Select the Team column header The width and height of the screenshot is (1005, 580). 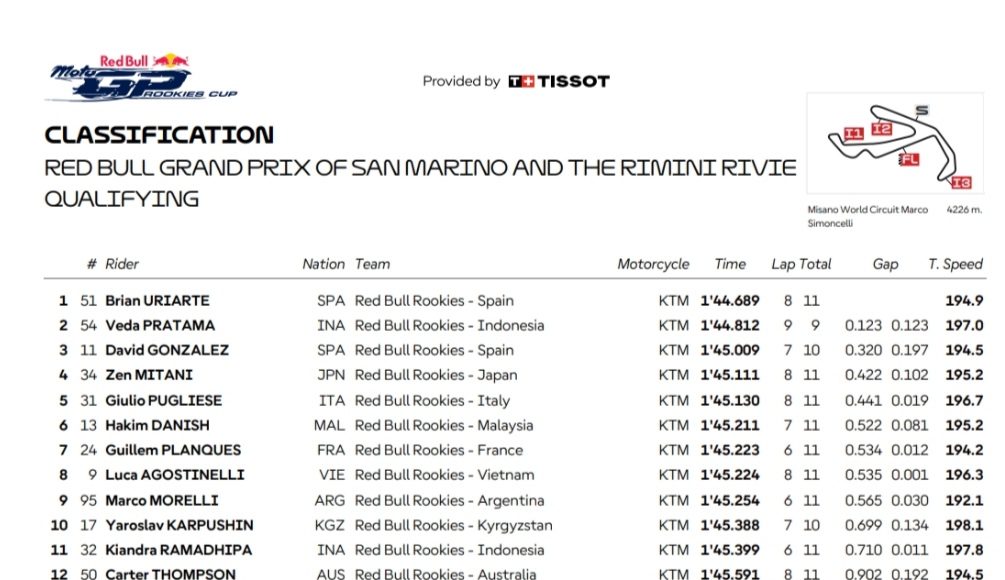372,264
